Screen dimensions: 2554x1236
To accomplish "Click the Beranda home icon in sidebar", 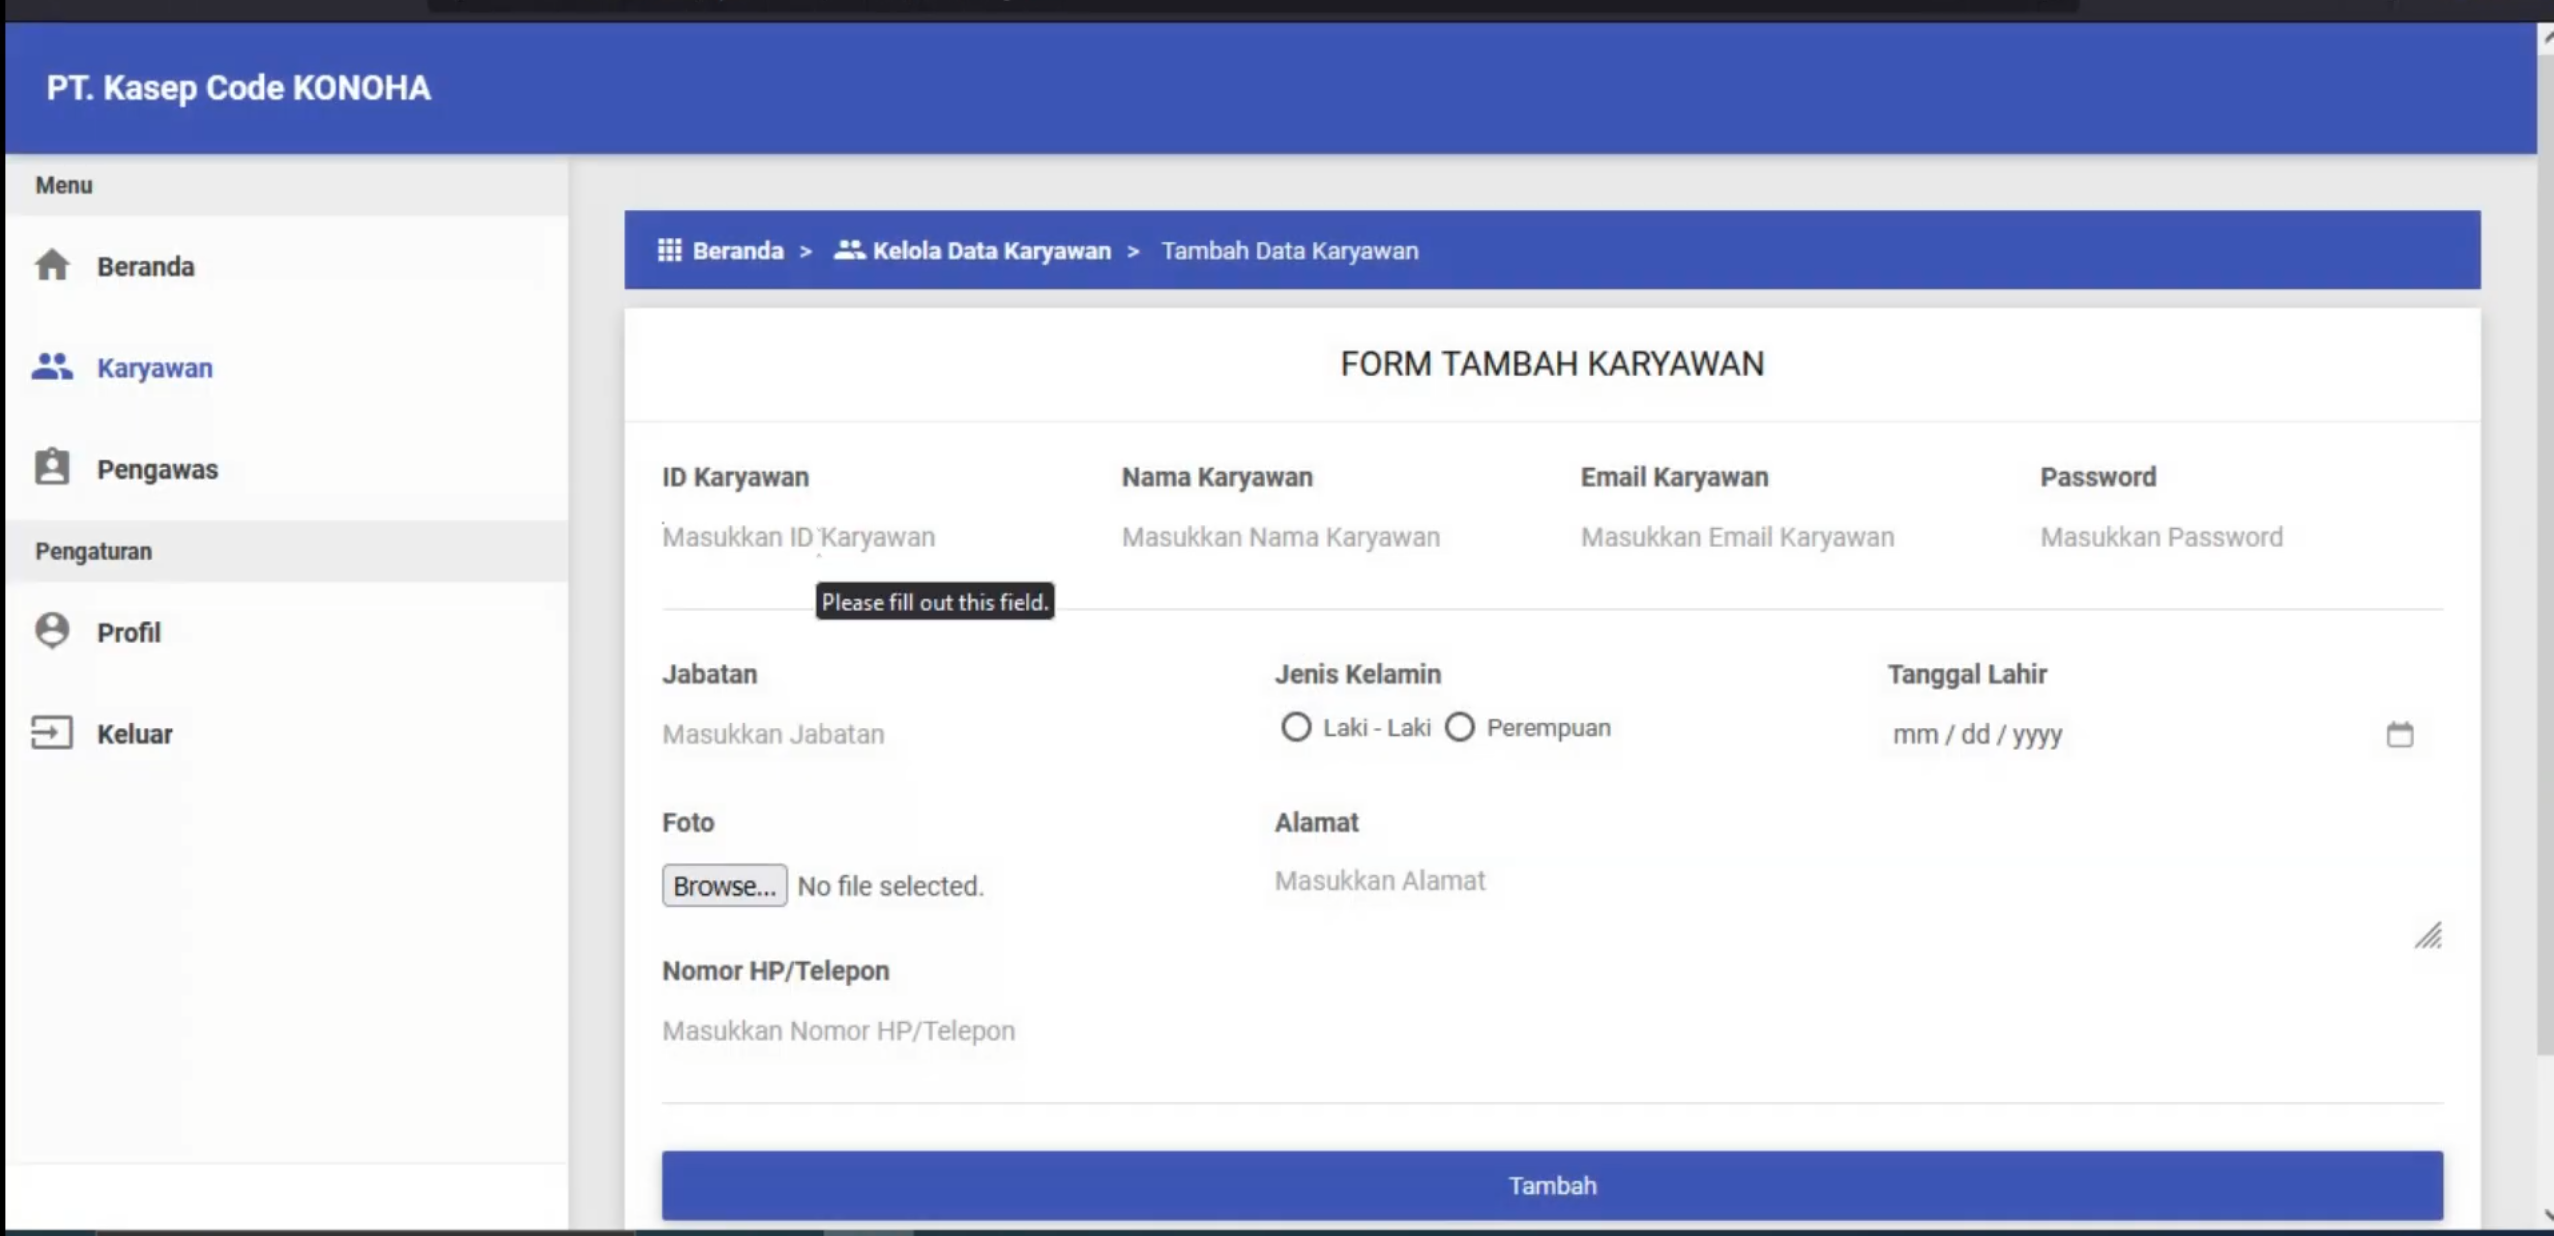I will [52, 265].
